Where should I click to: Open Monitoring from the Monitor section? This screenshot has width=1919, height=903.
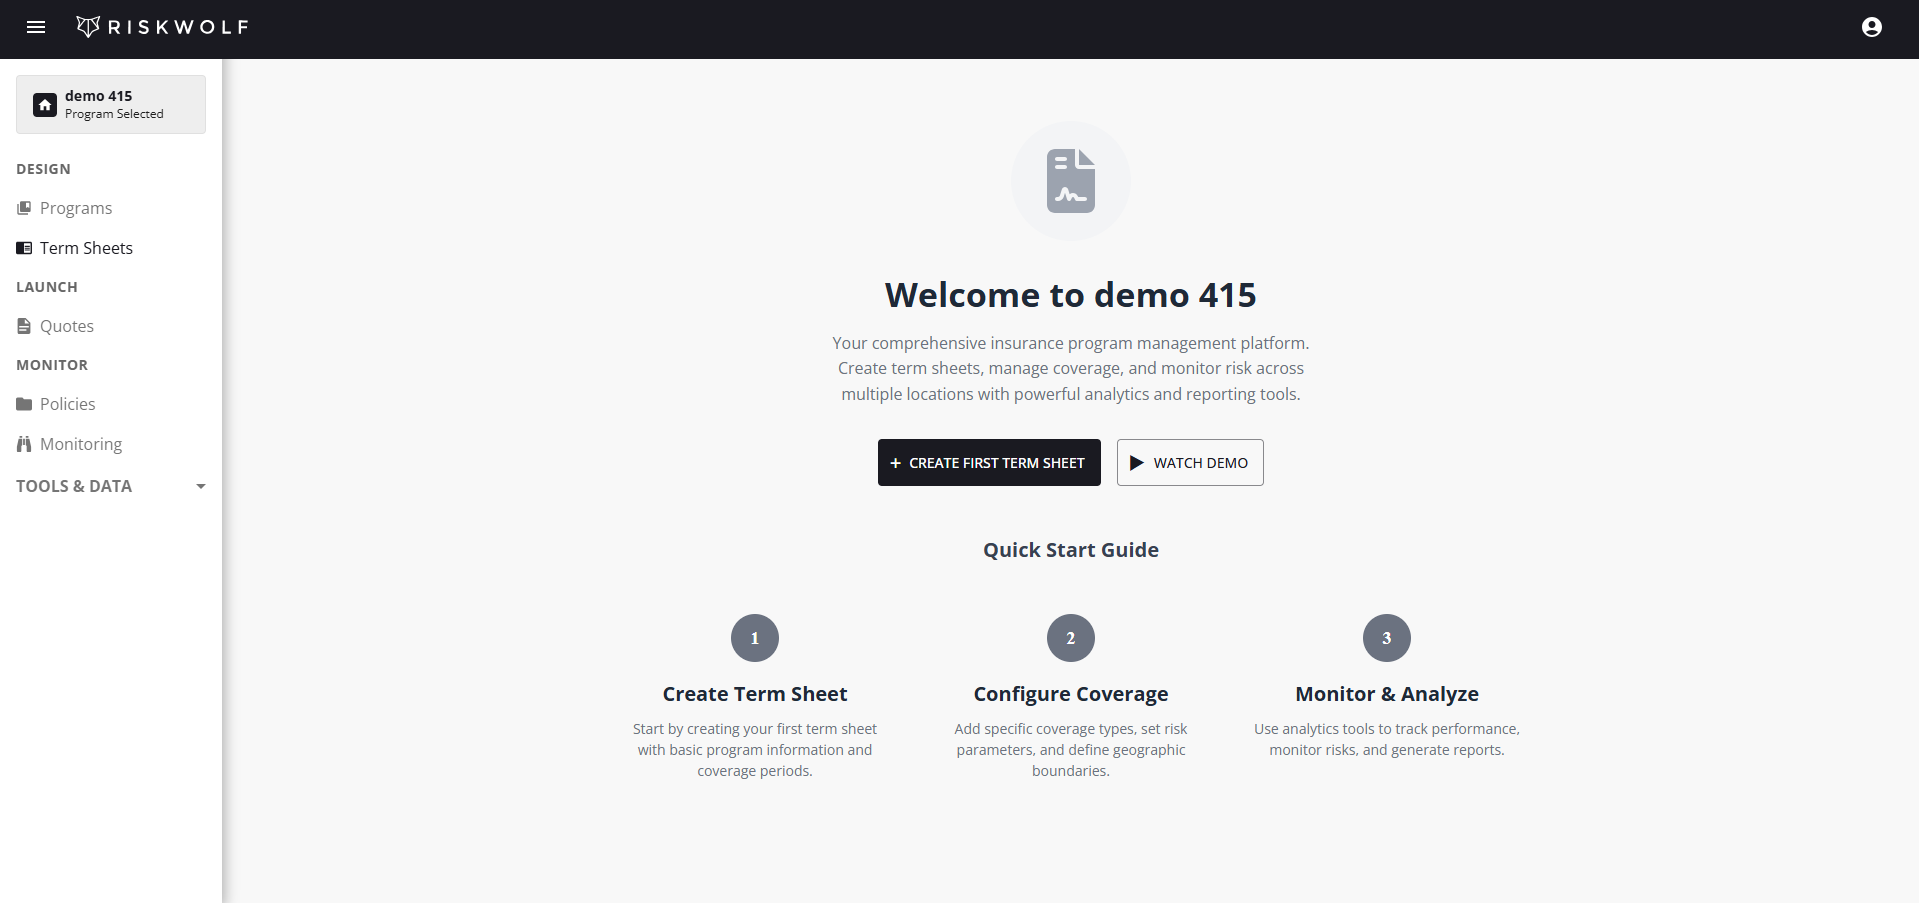(x=81, y=443)
